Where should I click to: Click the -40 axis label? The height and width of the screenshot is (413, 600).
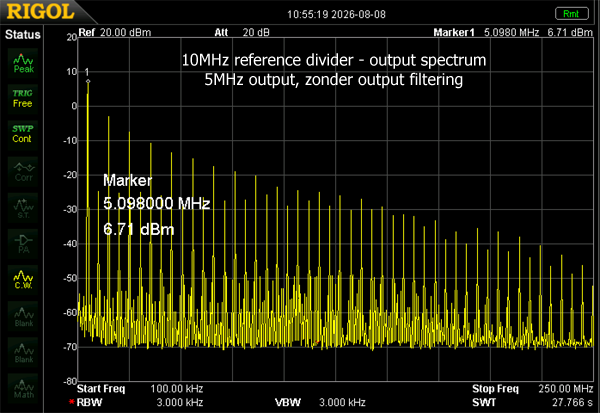click(70, 244)
